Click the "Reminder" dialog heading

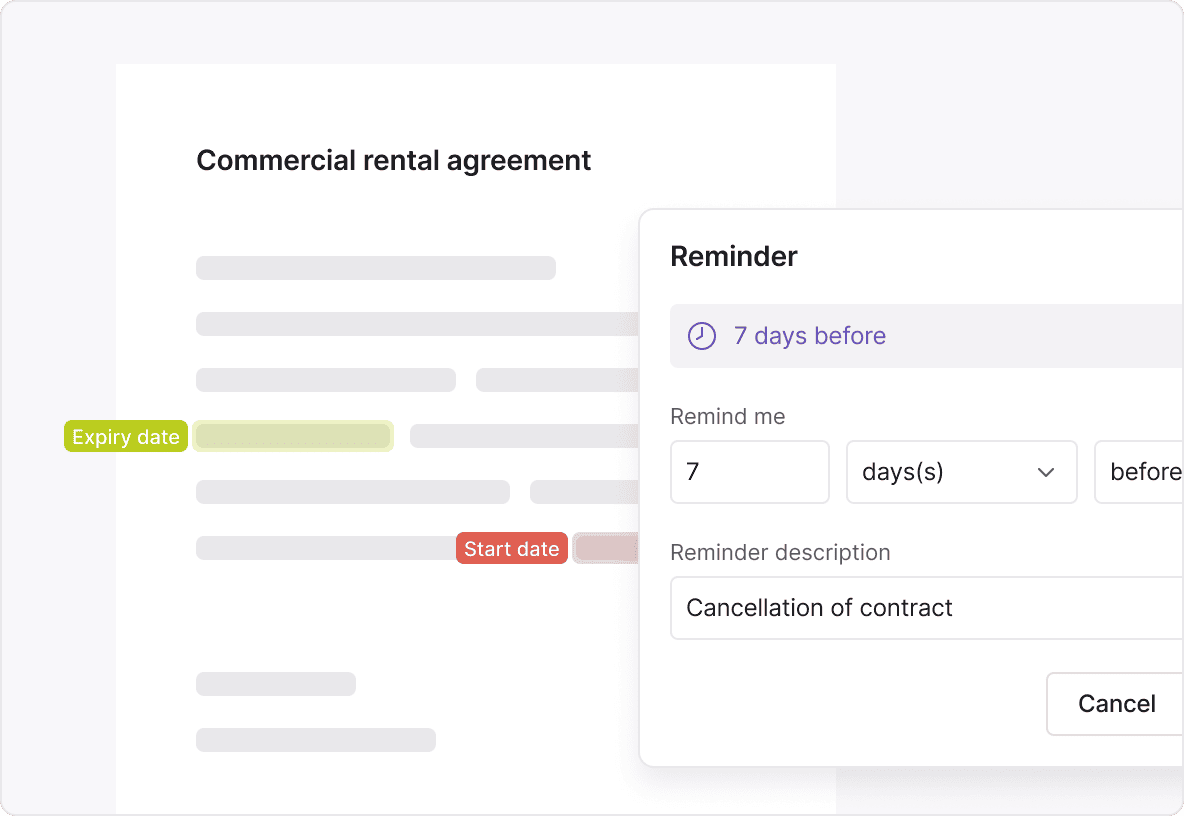pyautogui.click(x=734, y=257)
